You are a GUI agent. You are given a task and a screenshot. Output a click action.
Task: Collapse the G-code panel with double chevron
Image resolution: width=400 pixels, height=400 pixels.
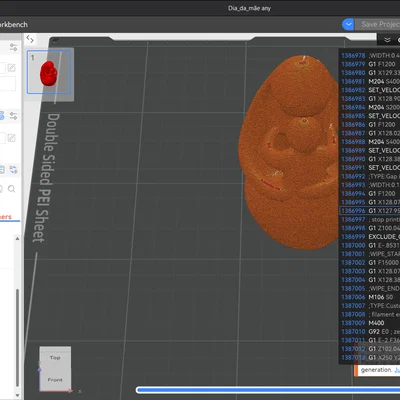[387, 40]
